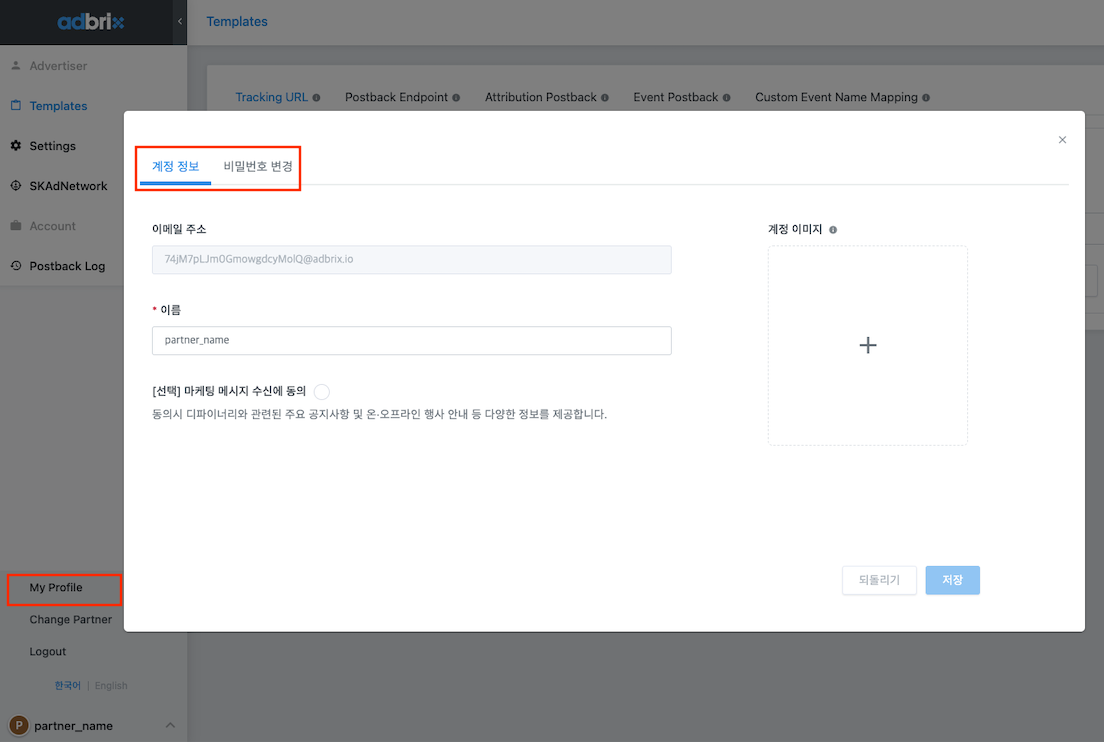Switch to the 비밀번호 변경 tab
This screenshot has width=1104, height=742.
click(x=258, y=166)
